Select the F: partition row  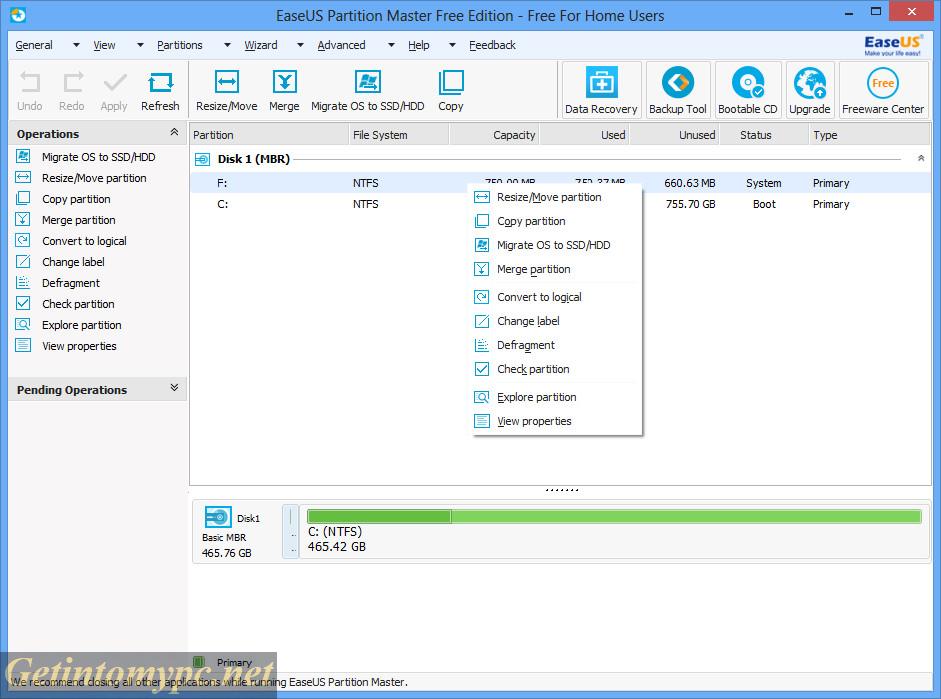[x=561, y=183]
